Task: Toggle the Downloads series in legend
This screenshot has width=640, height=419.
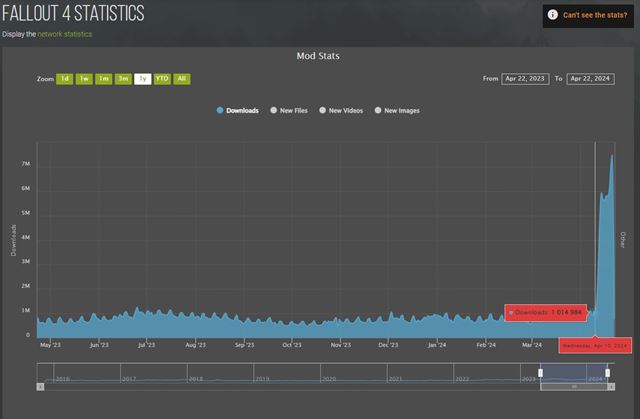Action: point(238,111)
